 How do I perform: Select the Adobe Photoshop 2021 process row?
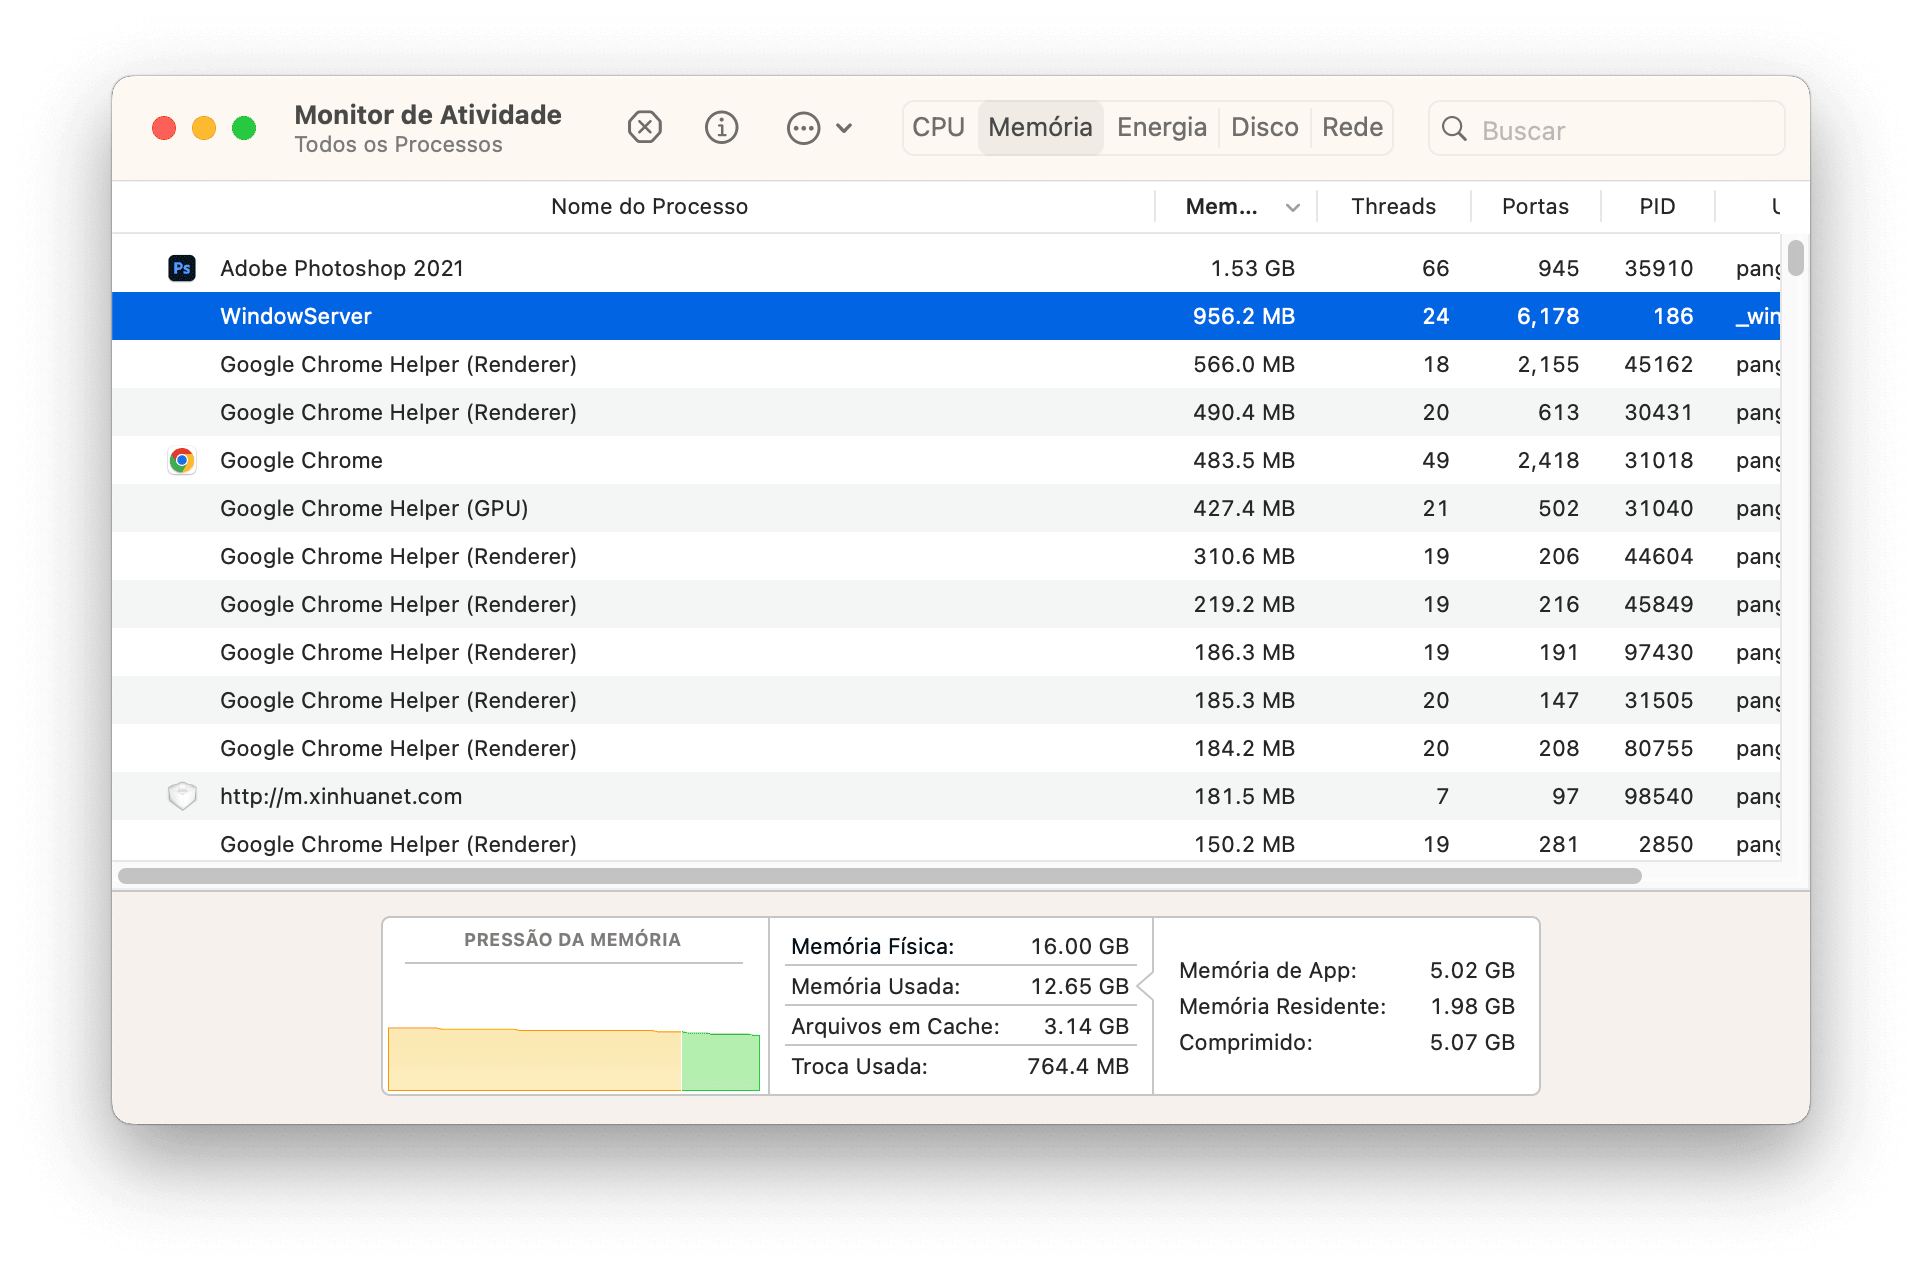946,268
